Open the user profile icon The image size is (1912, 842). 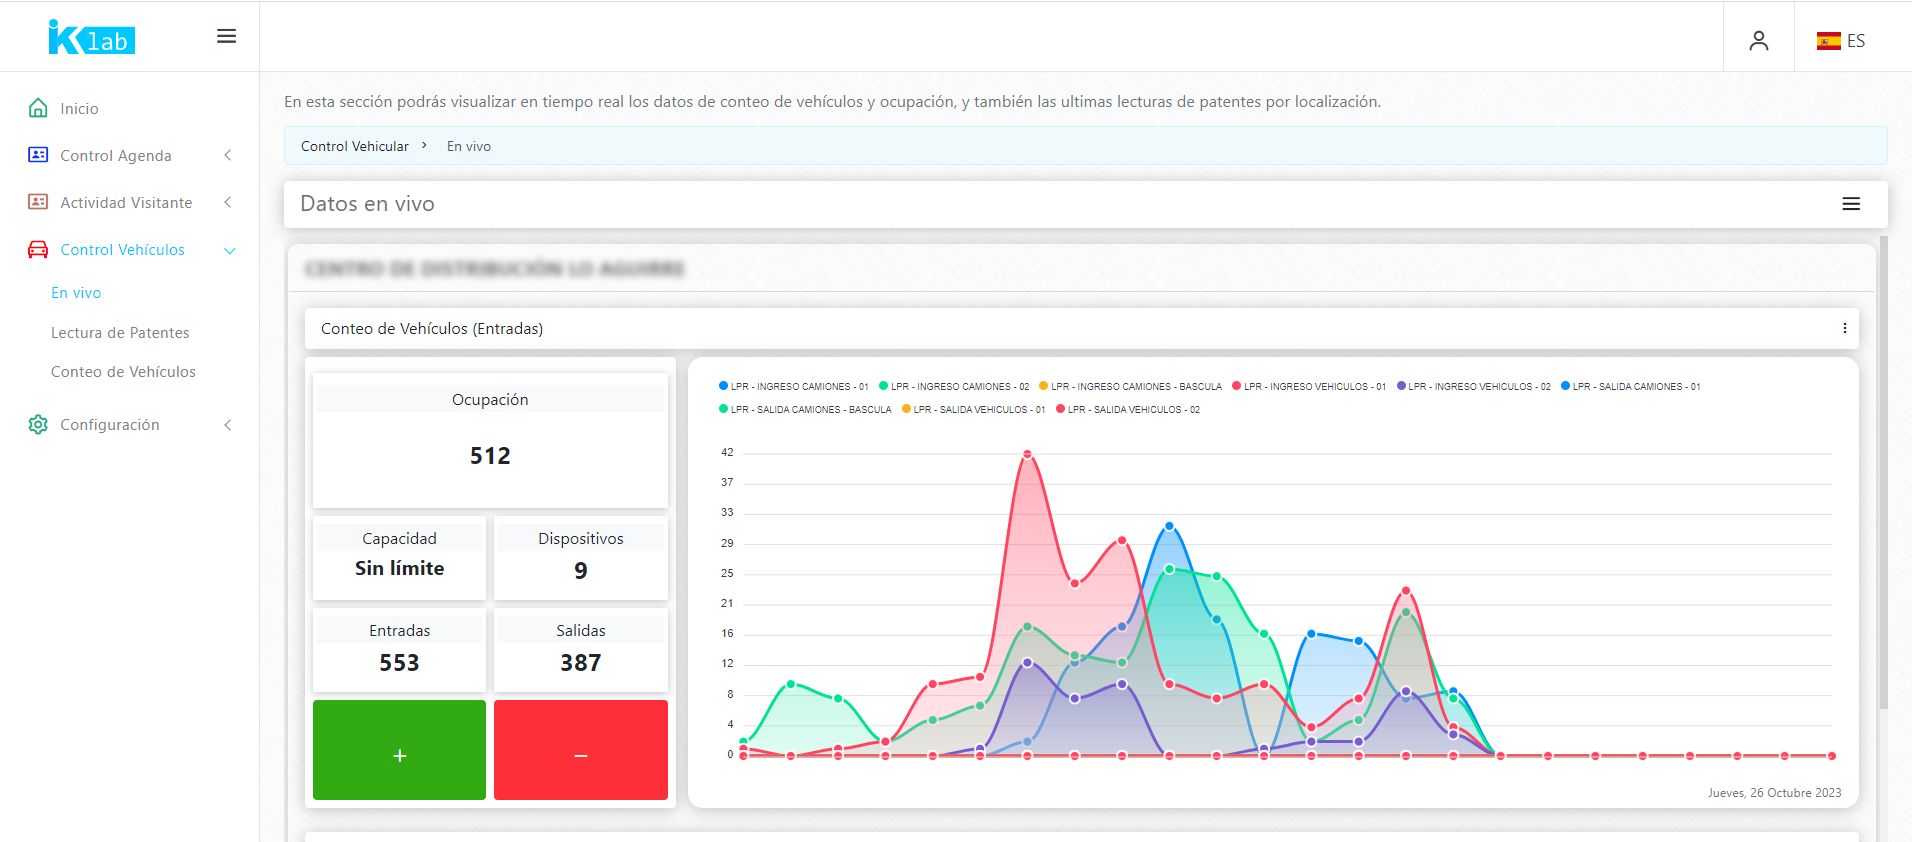click(x=1758, y=40)
